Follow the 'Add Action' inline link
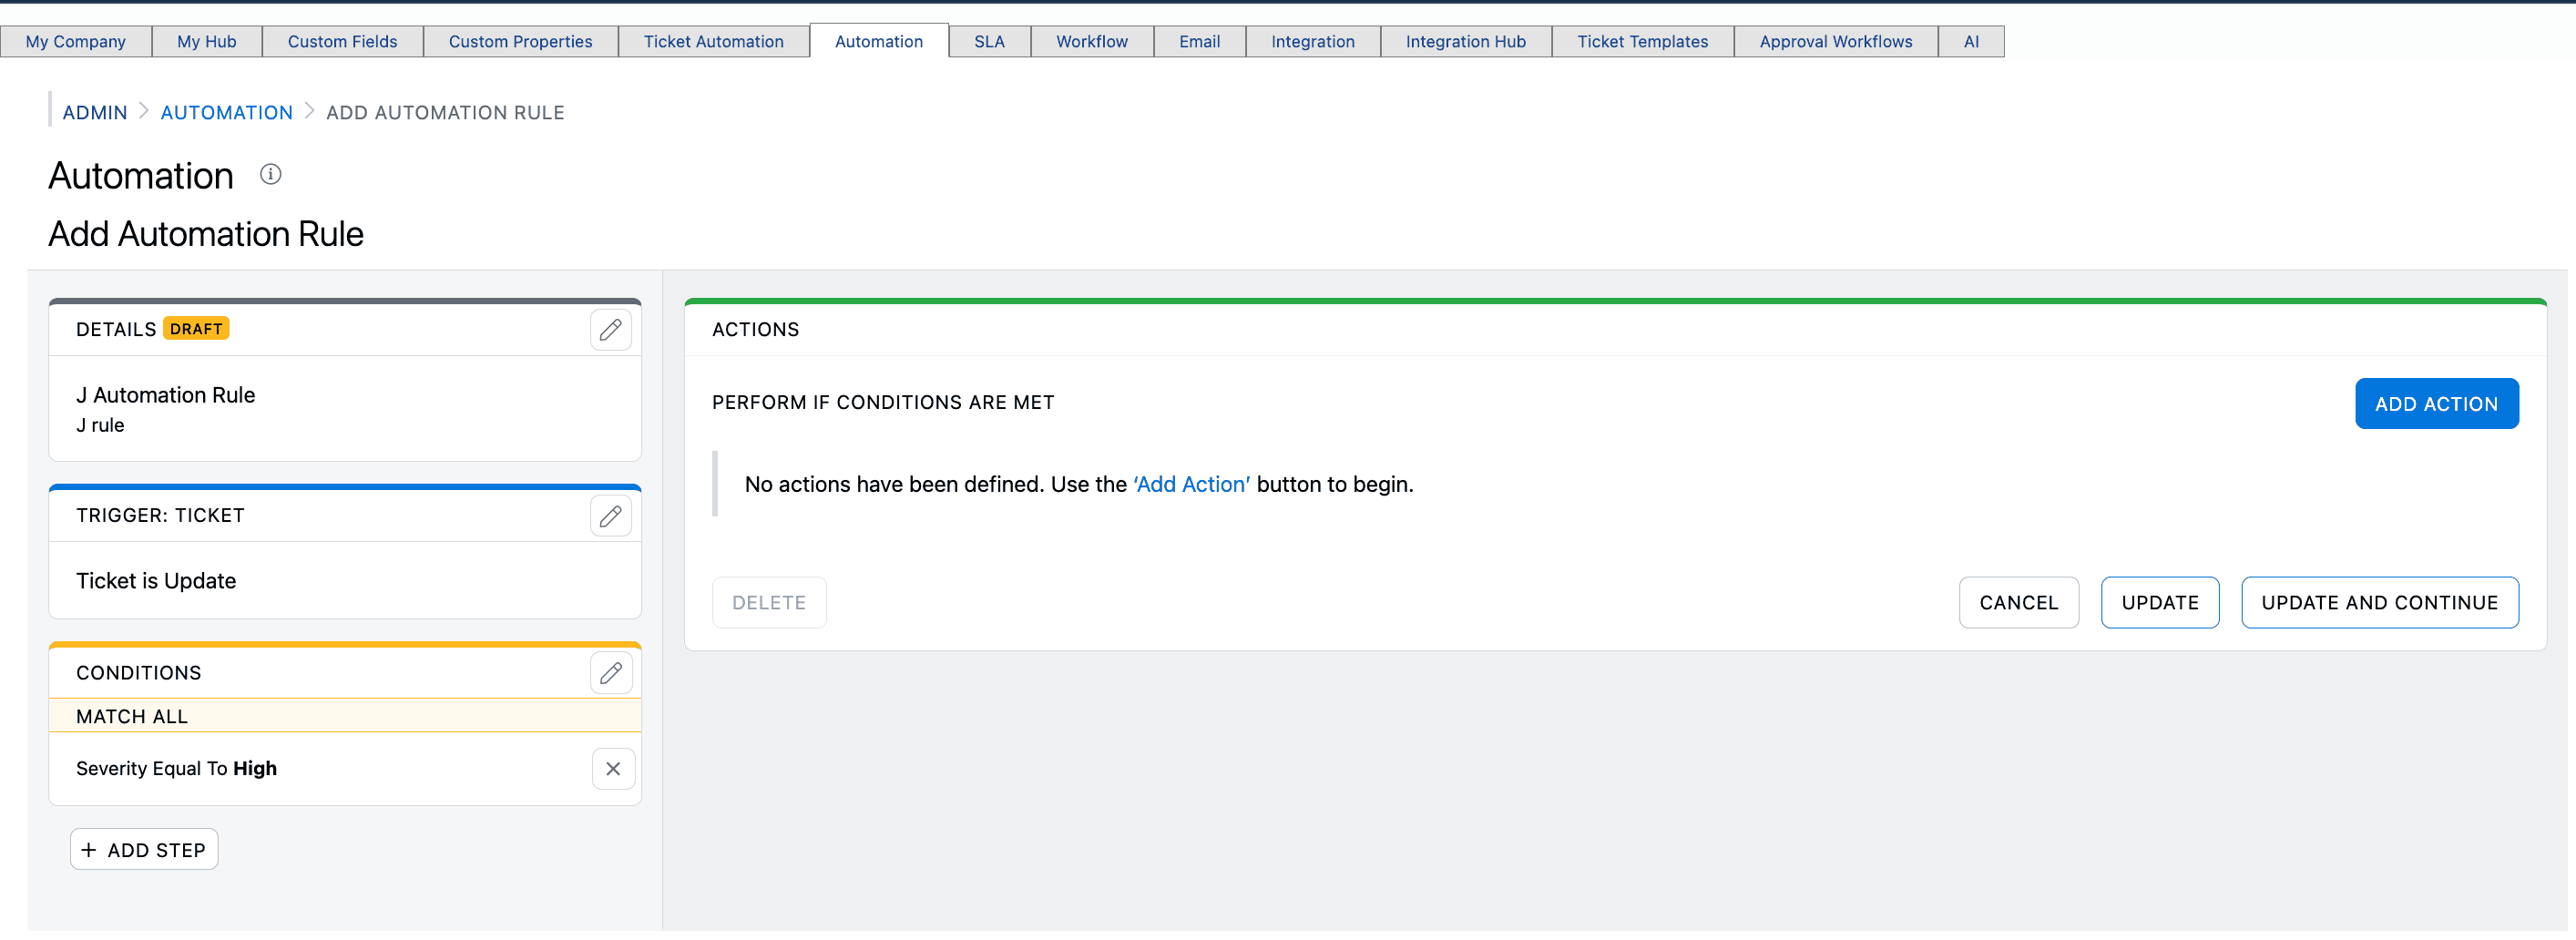2576x940 pixels. click(1191, 485)
